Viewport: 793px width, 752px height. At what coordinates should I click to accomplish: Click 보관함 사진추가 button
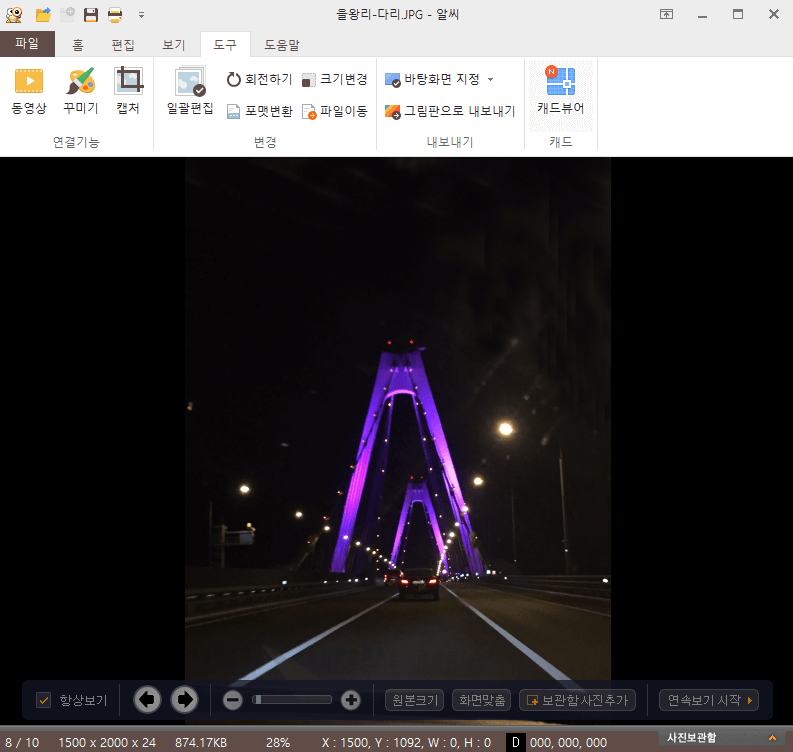click(577, 700)
